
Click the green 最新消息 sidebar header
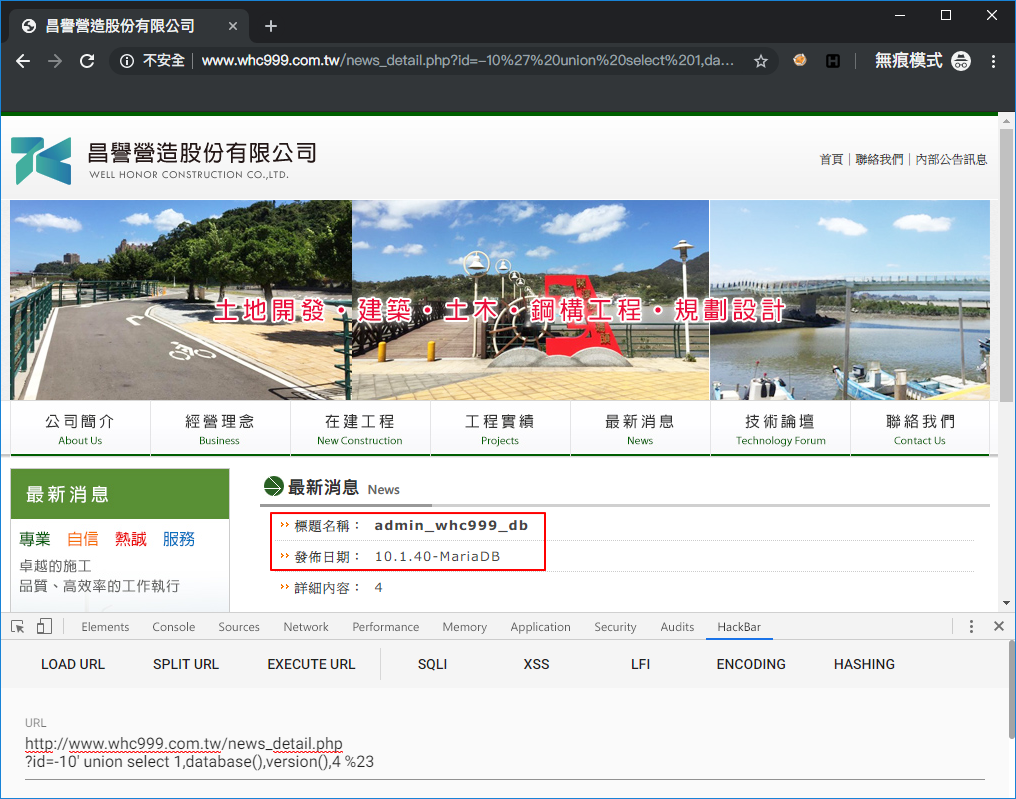(x=120, y=494)
